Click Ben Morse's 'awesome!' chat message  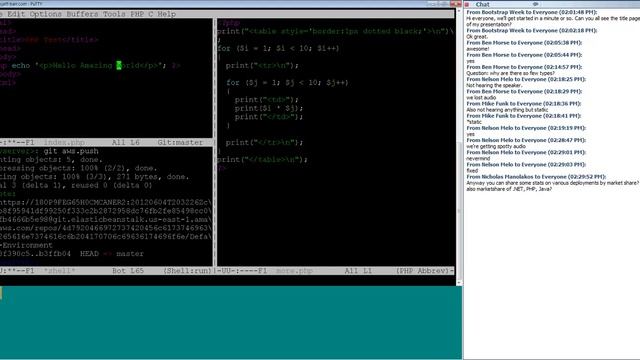coord(478,49)
